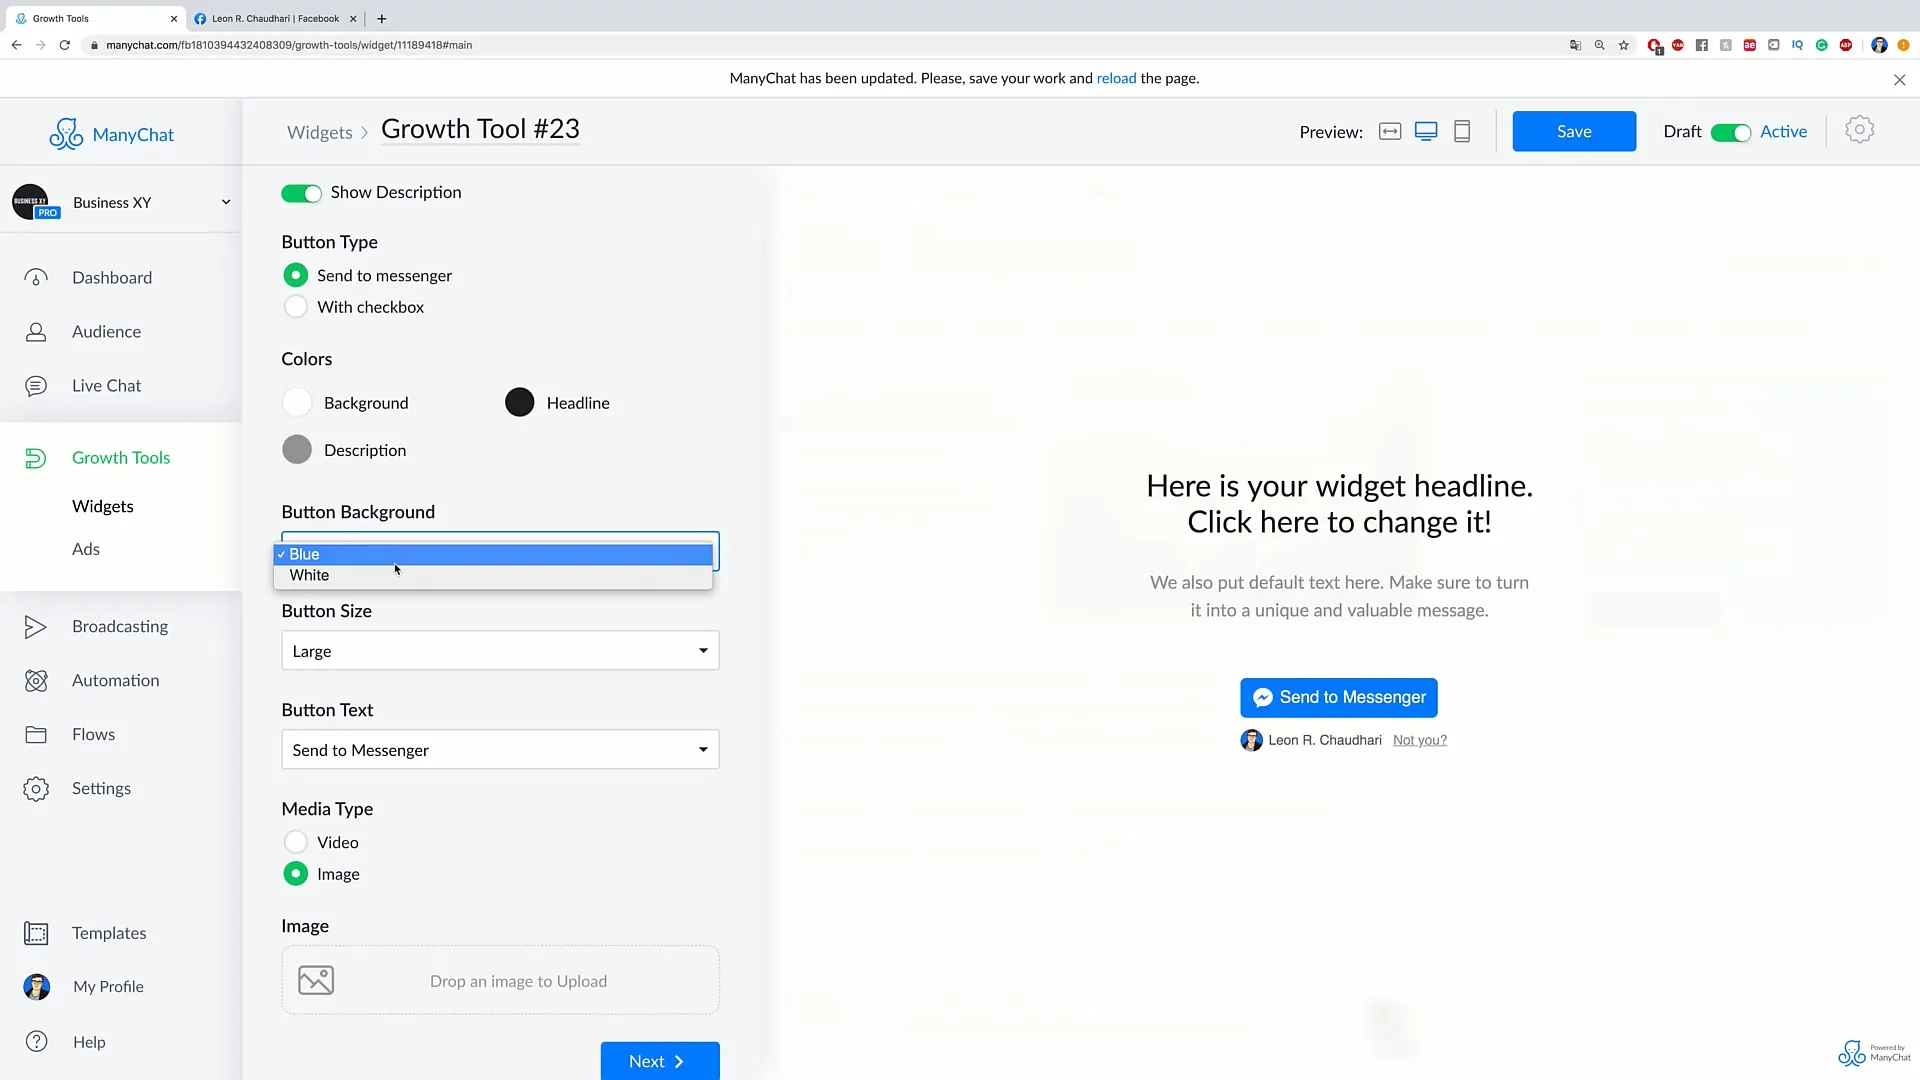Open a new browser tab

point(382,18)
